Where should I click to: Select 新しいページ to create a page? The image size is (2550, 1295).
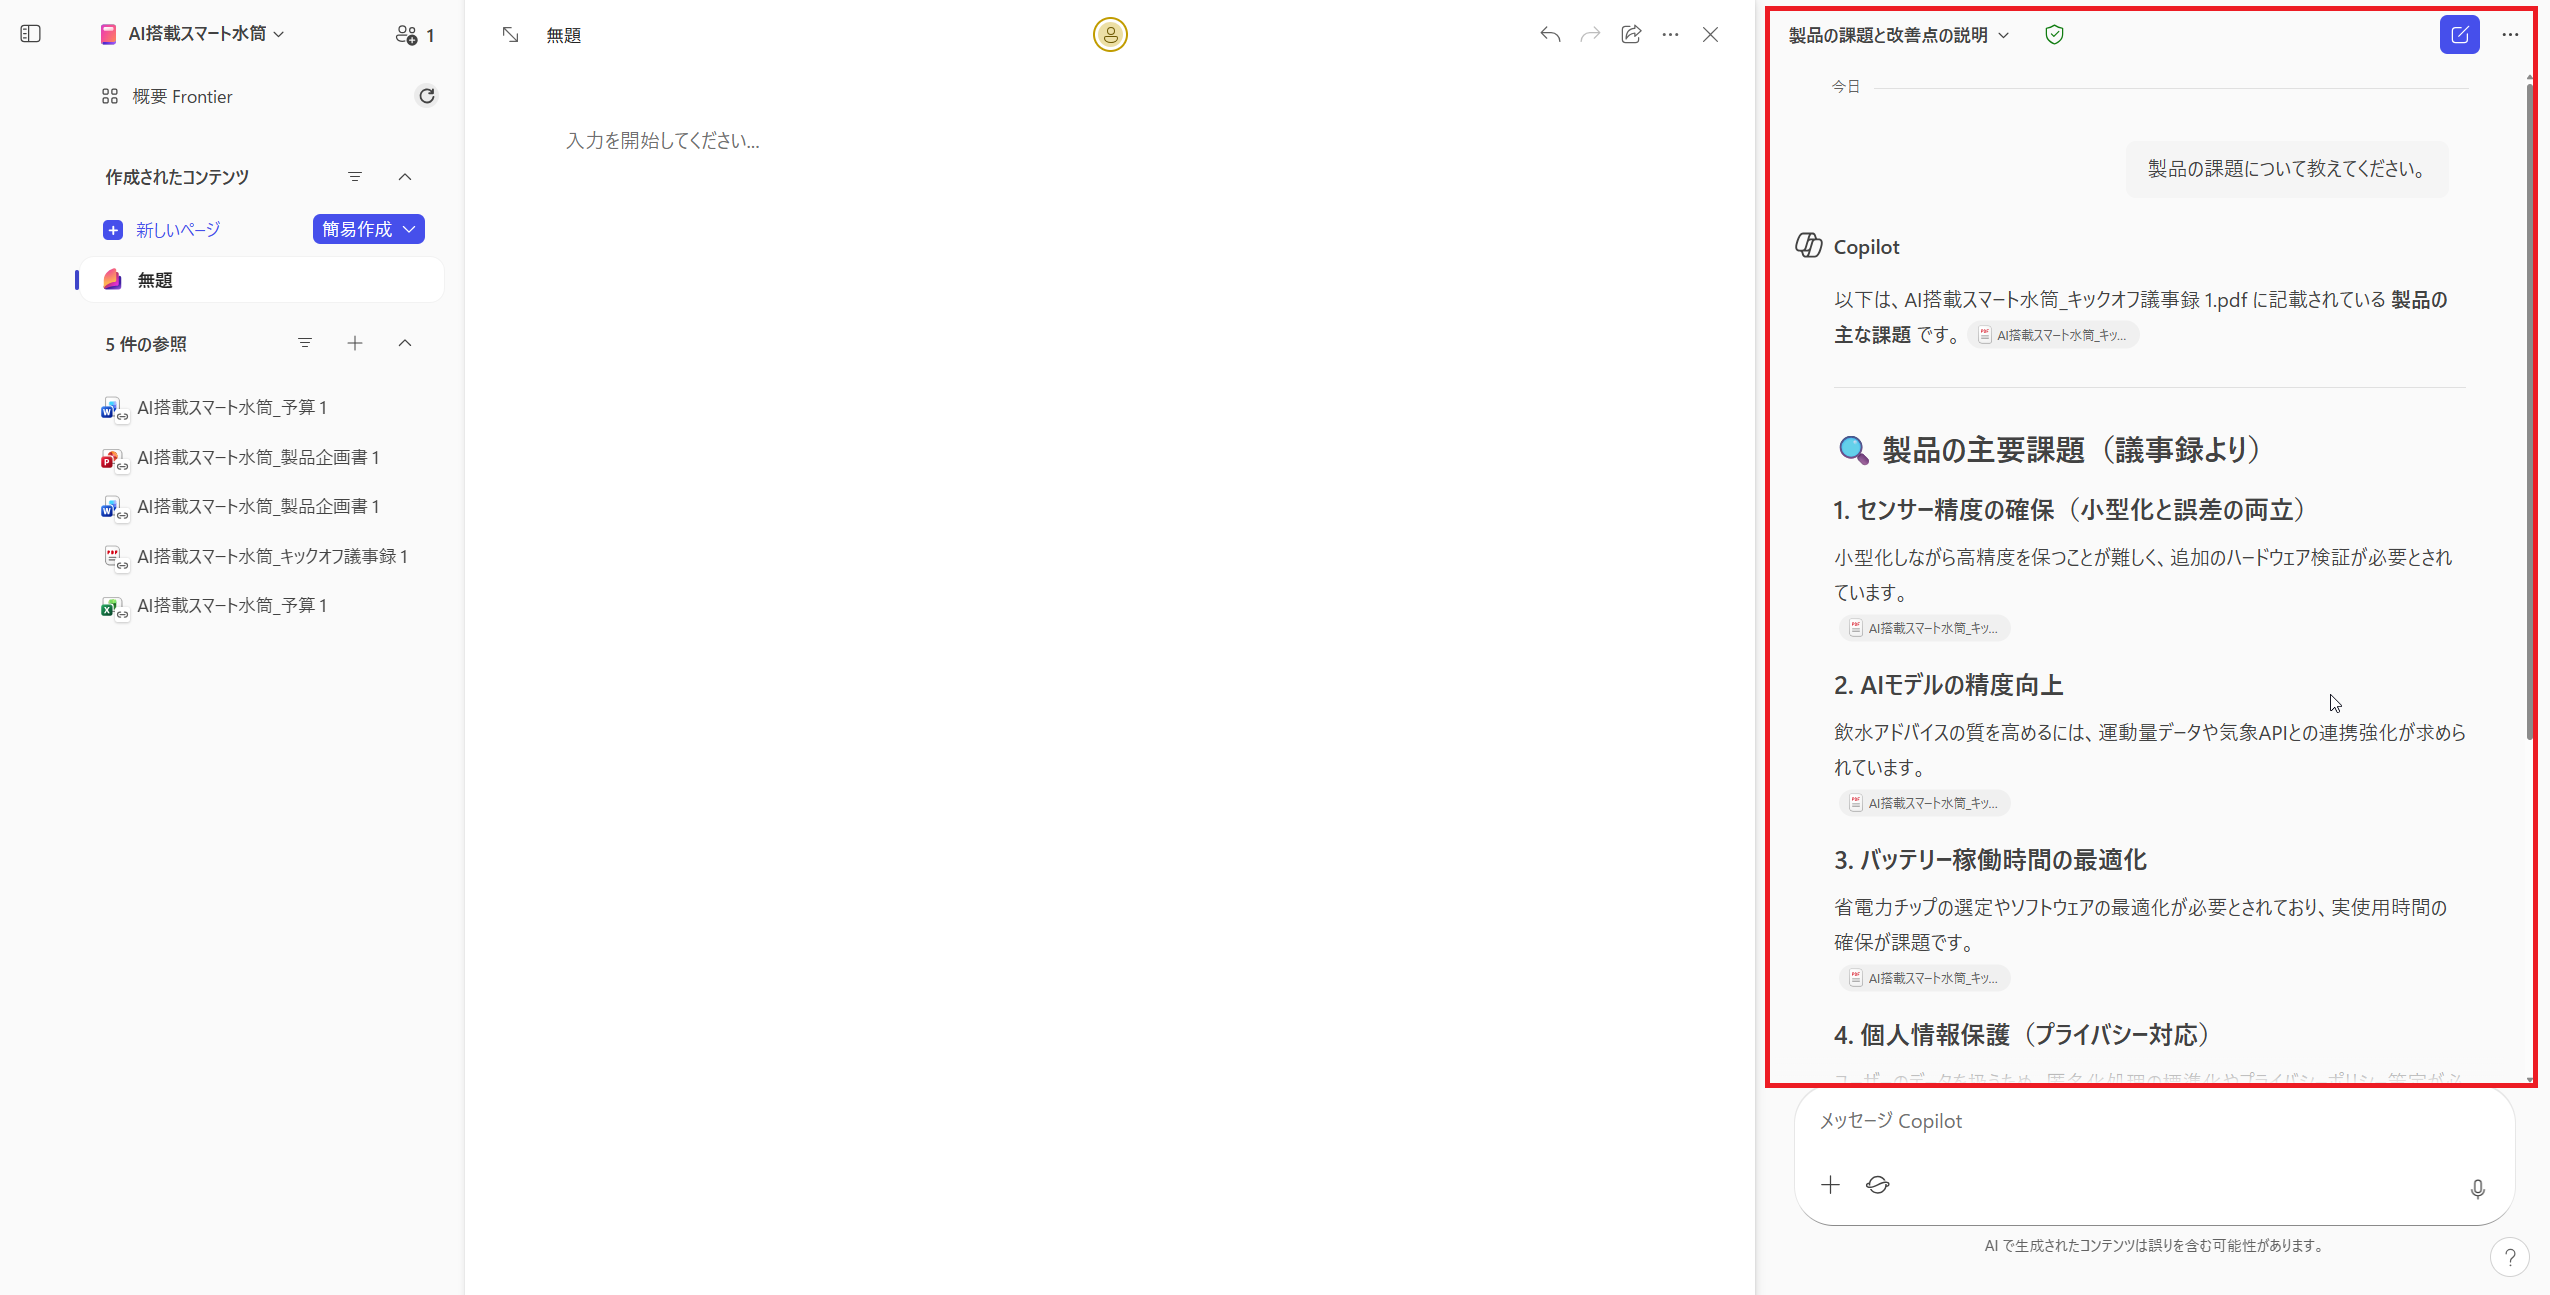click(x=179, y=229)
